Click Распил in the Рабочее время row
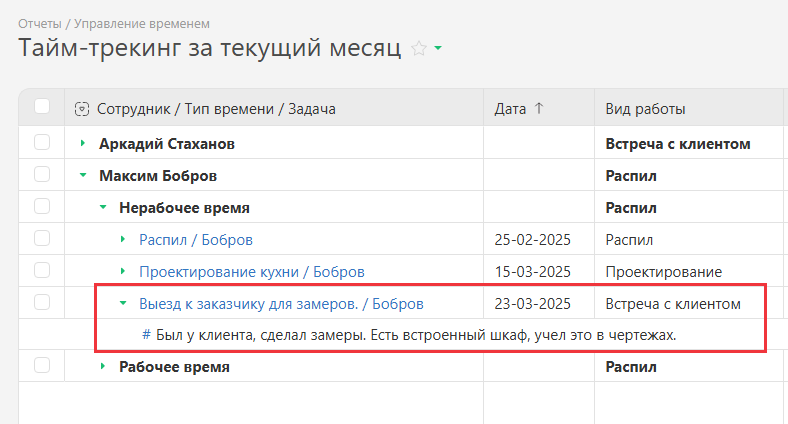Screen dimensions: 788x424 tap(631, 367)
